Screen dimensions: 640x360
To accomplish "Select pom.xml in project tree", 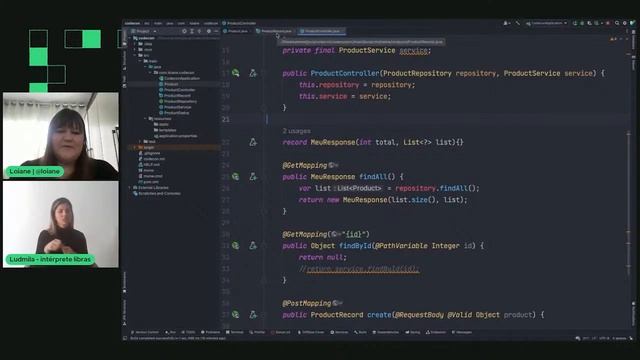I will (x=149, y=182).
